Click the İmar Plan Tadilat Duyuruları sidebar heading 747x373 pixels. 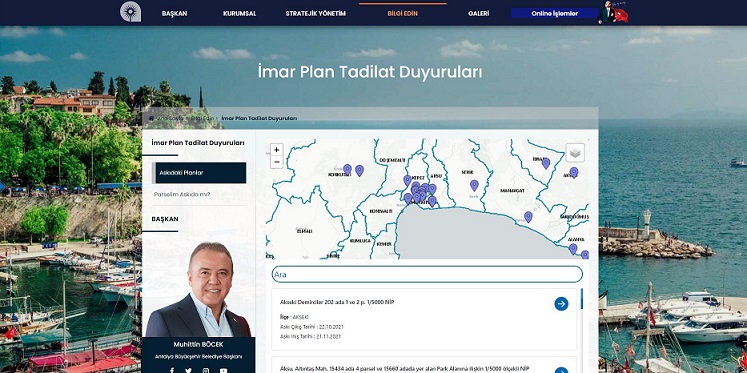coord(198,142)
